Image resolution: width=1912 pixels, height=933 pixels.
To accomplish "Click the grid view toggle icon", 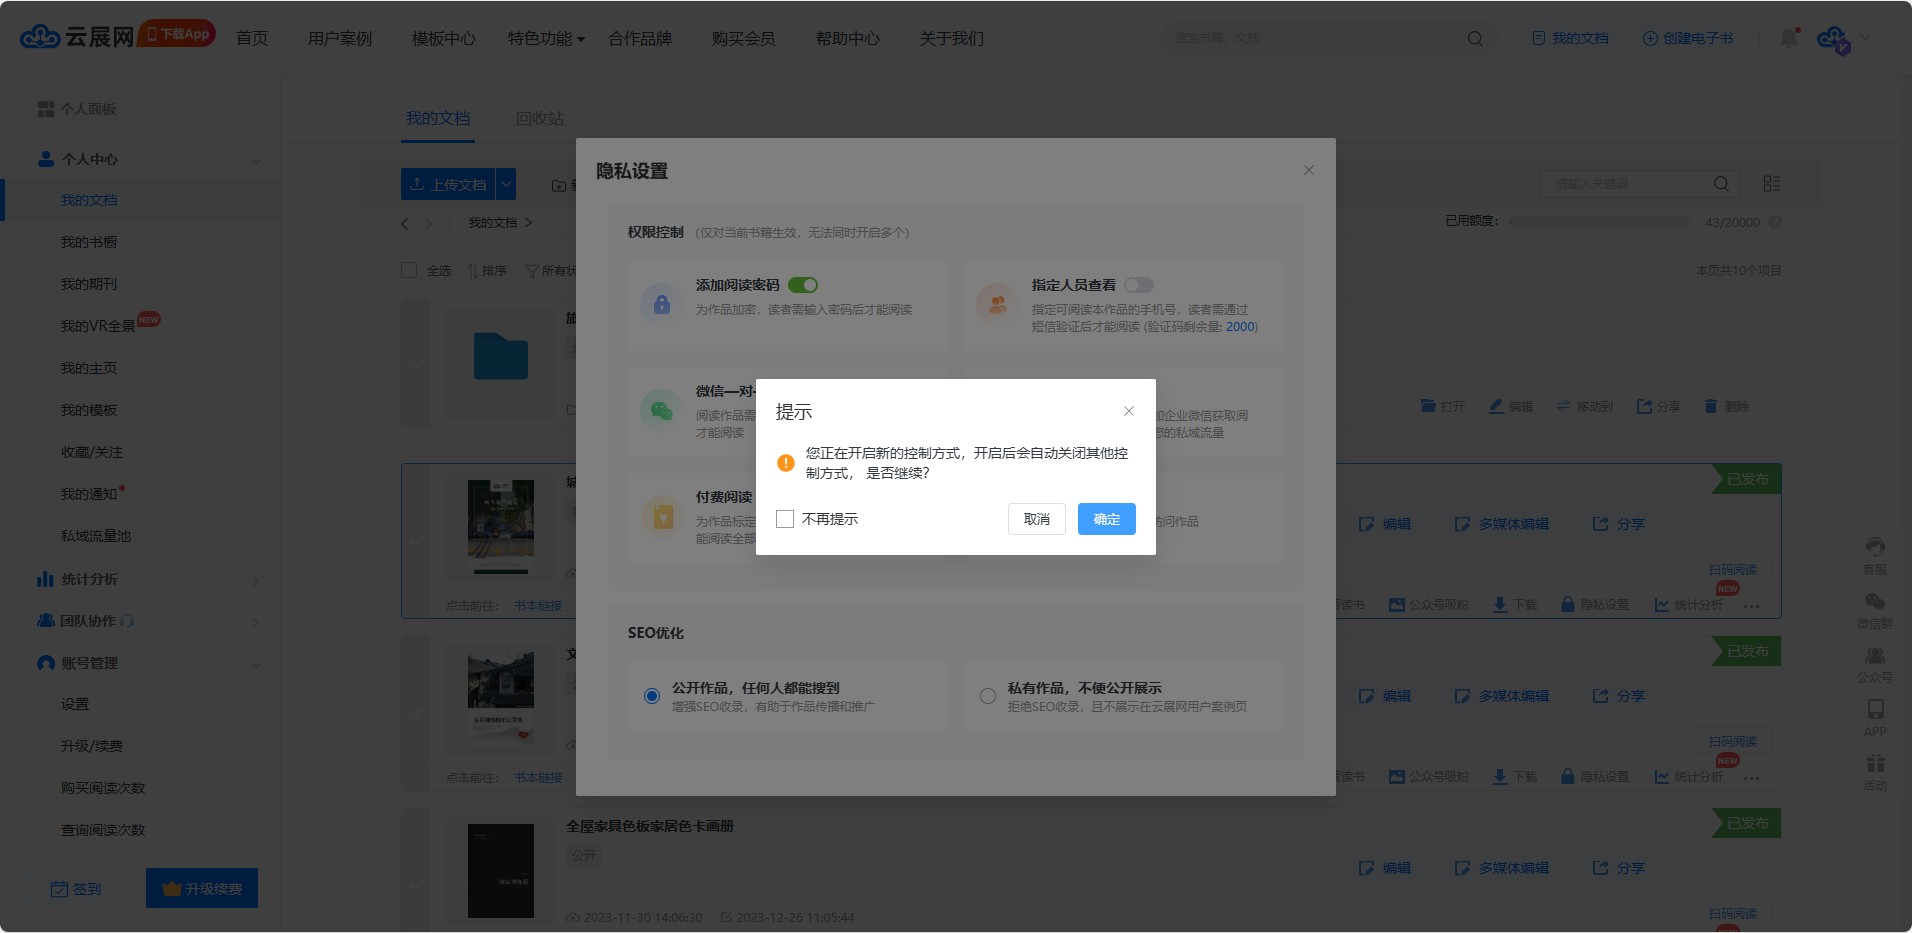I will pyautogui.click(x=1771, y=184).
